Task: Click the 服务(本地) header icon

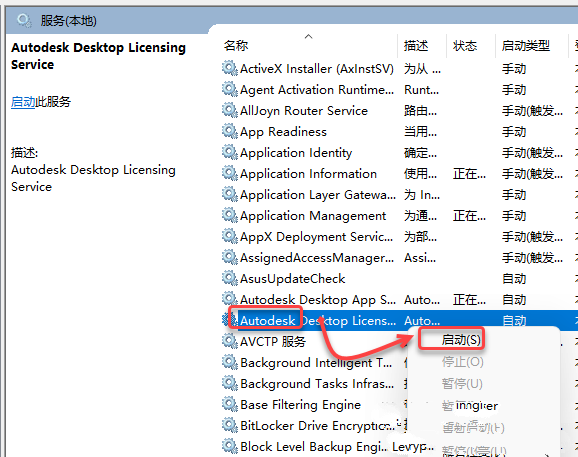Action: 24,21
